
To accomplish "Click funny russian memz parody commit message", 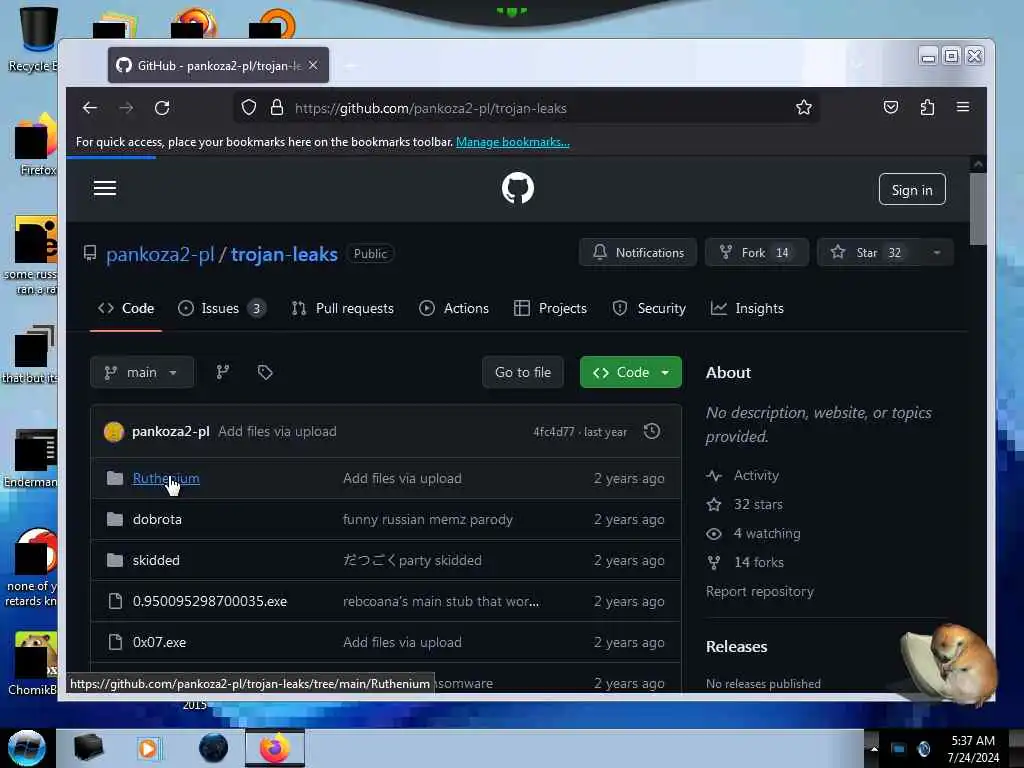I will coord(428,519).
